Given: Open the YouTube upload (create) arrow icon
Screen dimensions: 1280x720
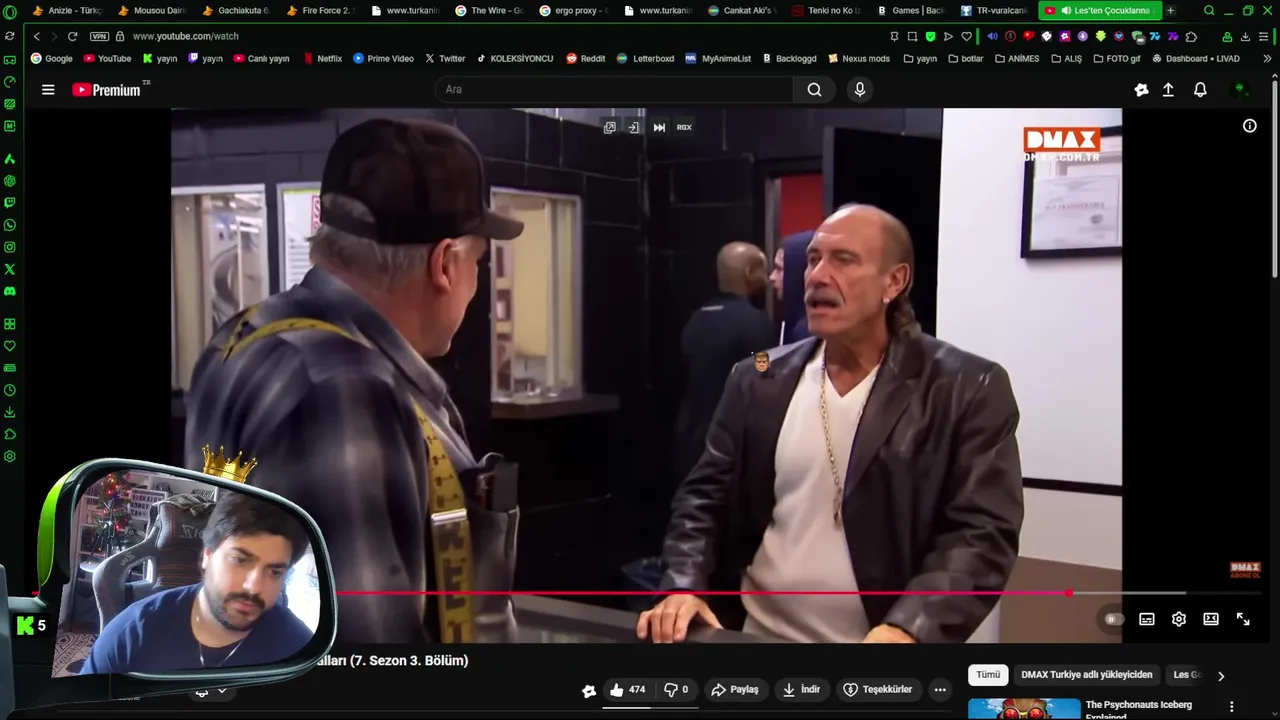Looking at the screenshot, I should pyautogui.click(x=1168, y=89).
